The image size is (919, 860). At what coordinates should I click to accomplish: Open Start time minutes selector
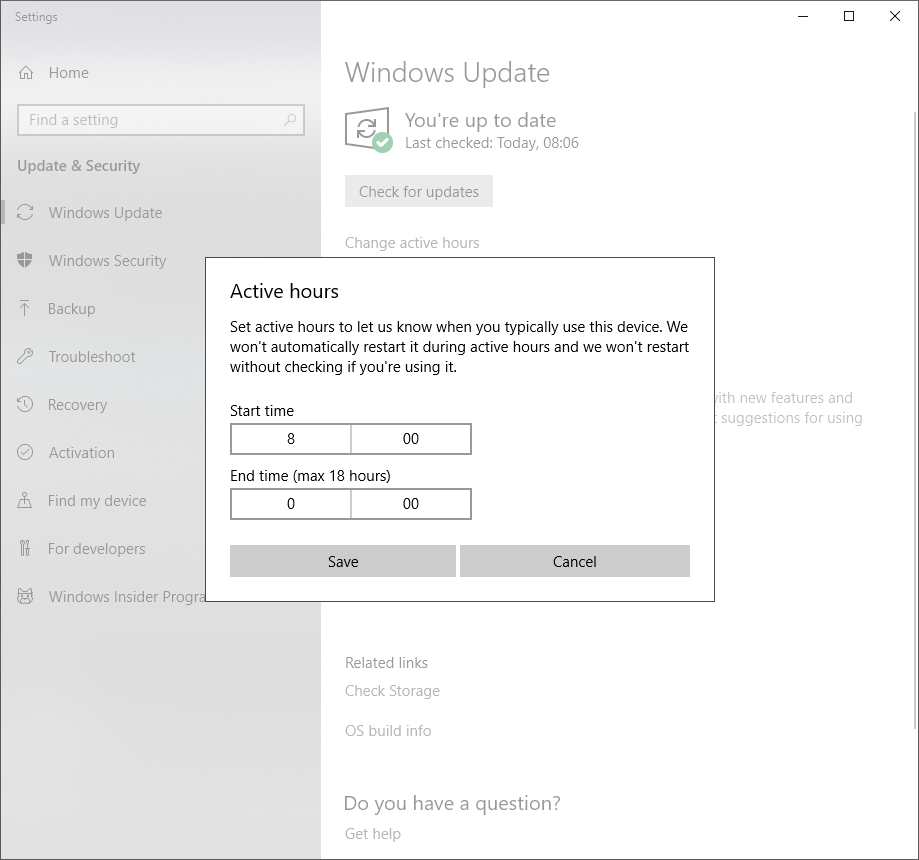(411, 439)
